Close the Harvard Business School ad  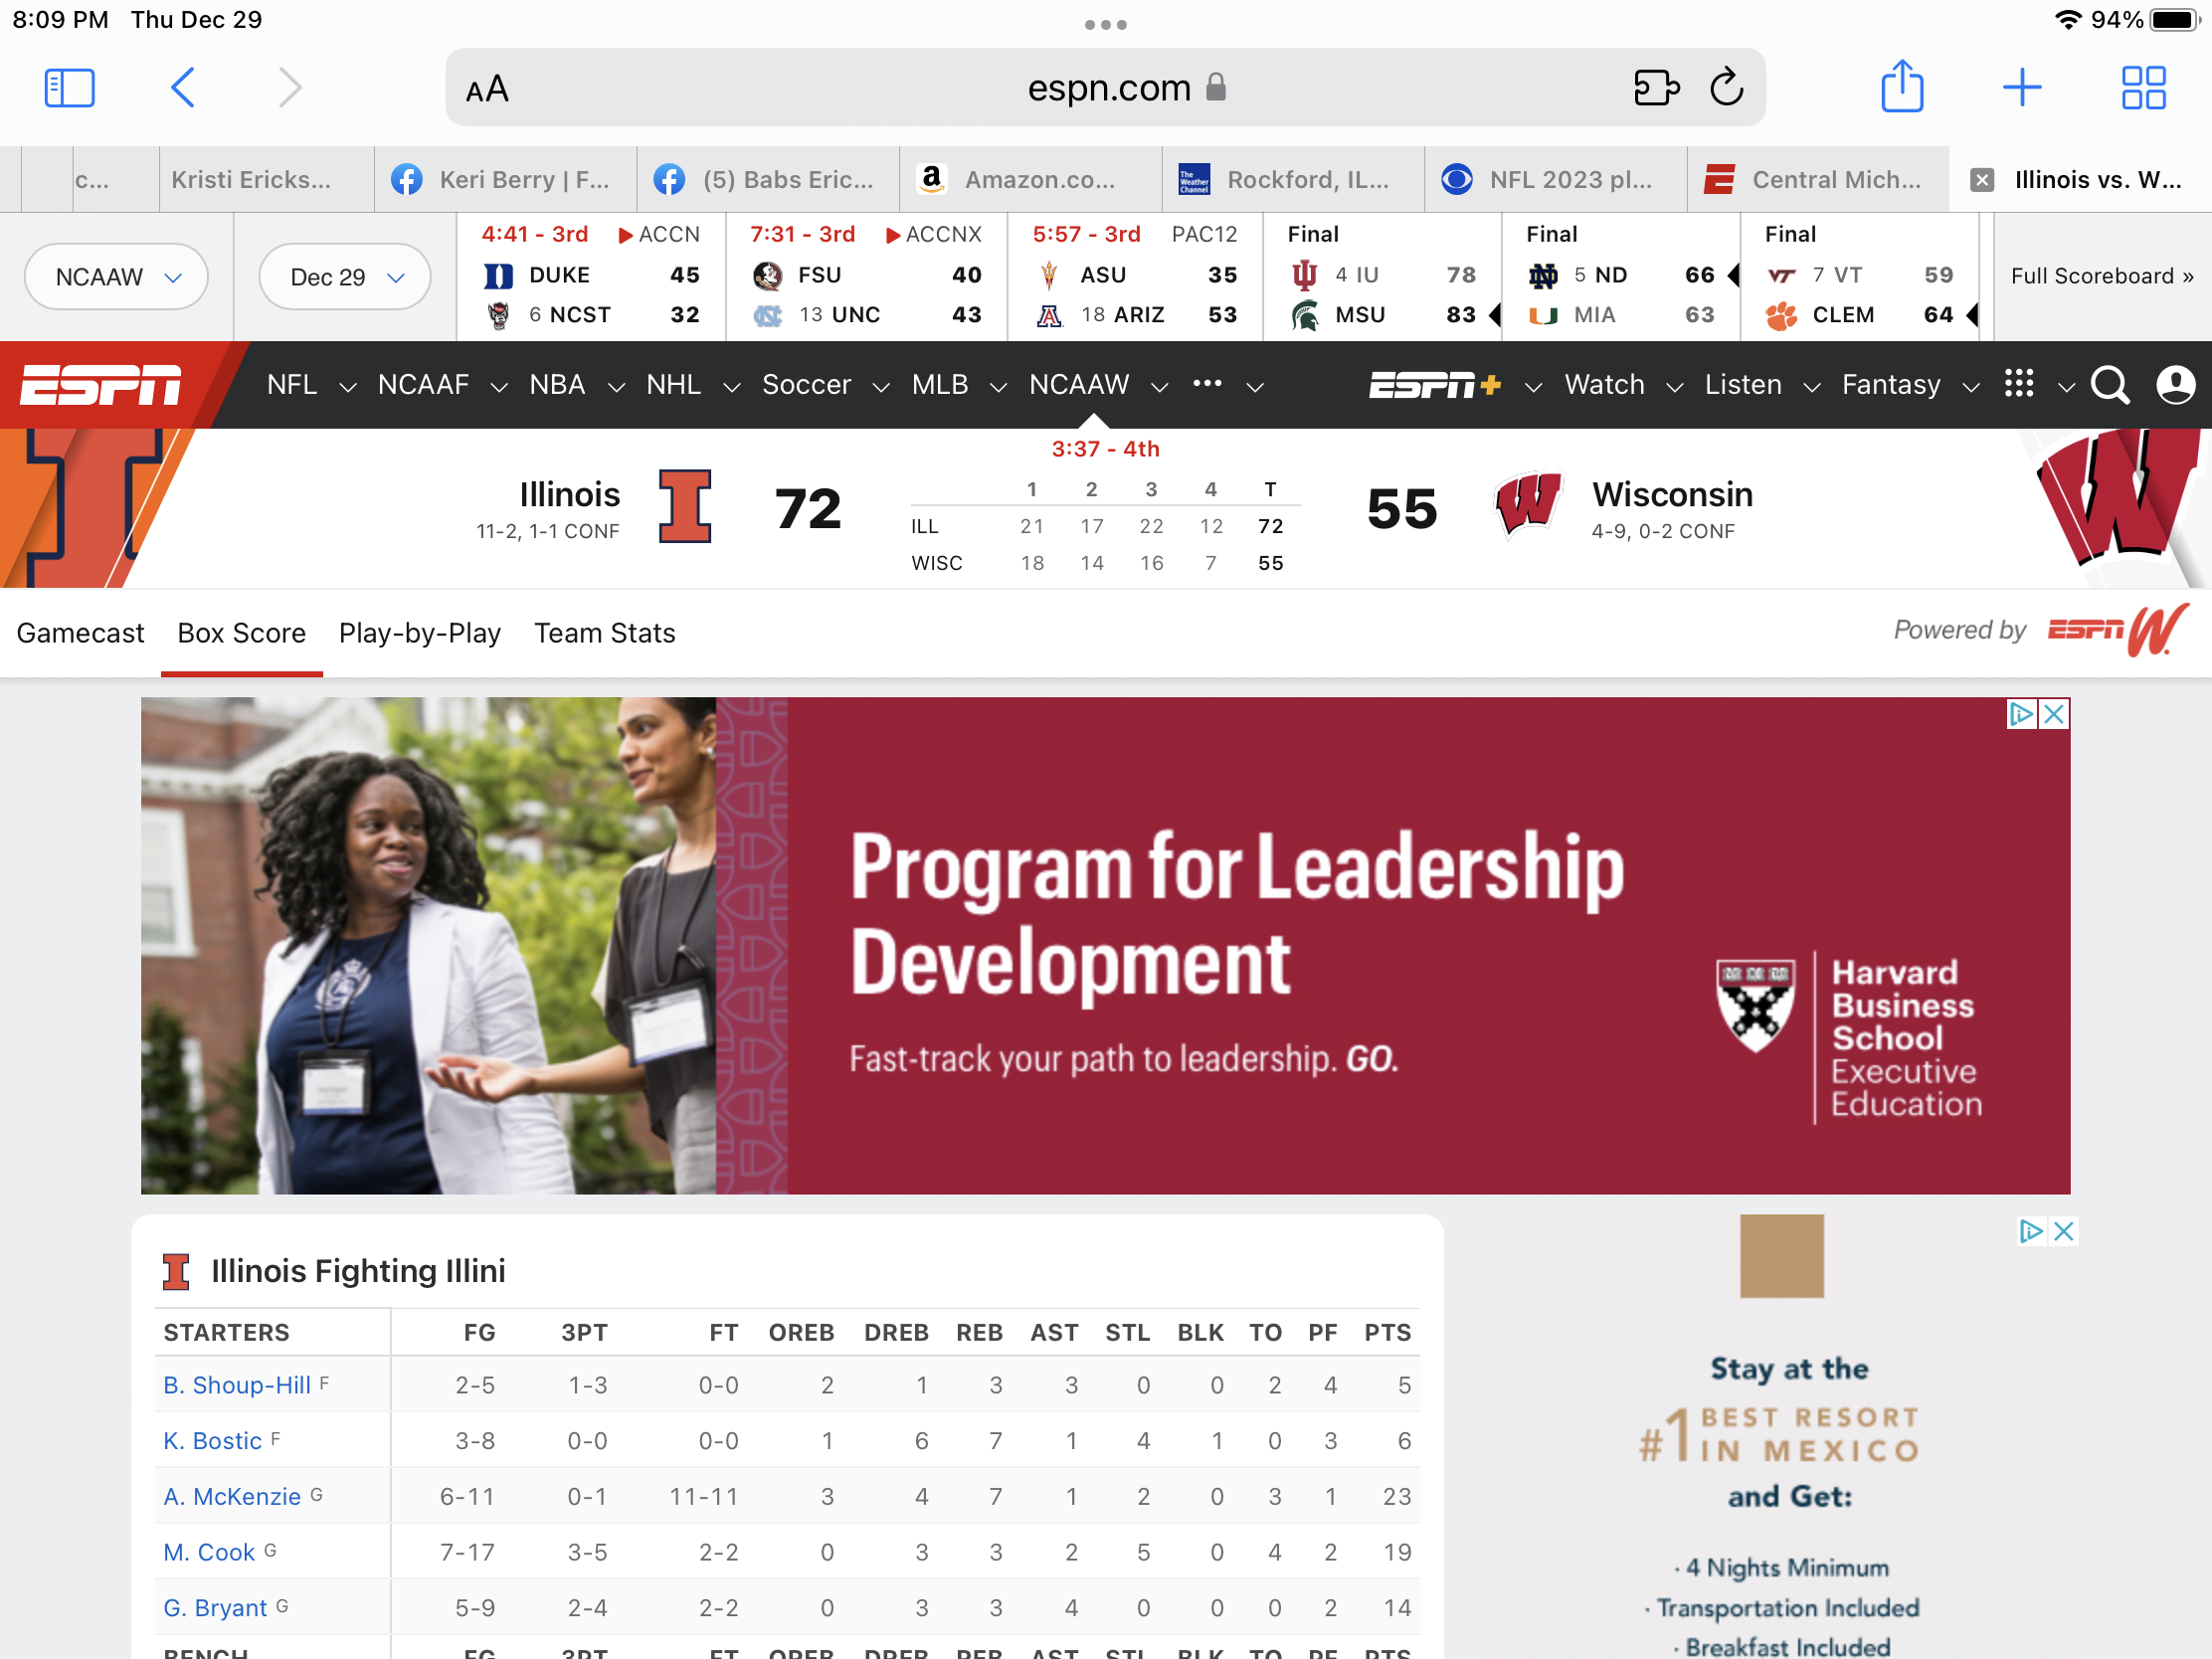2054,714
